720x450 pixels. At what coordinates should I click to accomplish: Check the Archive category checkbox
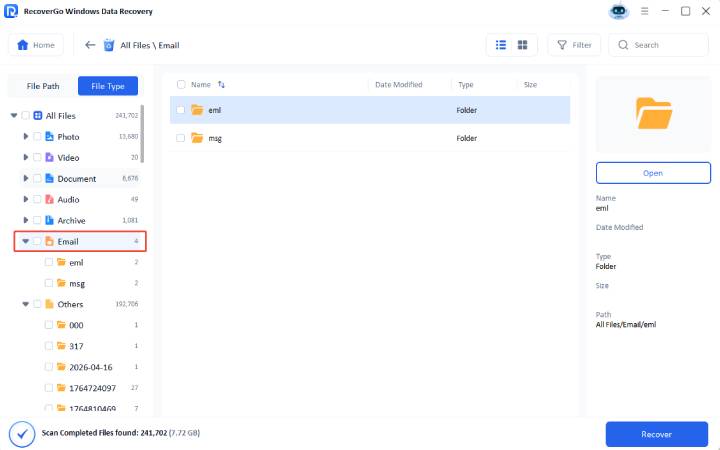pos(37,220)
